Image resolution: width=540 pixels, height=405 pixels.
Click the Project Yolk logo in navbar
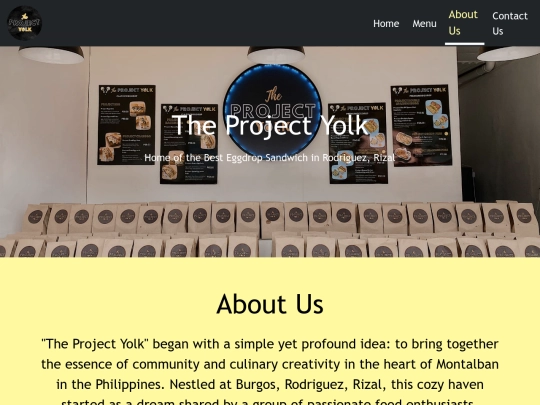point(24,23)
